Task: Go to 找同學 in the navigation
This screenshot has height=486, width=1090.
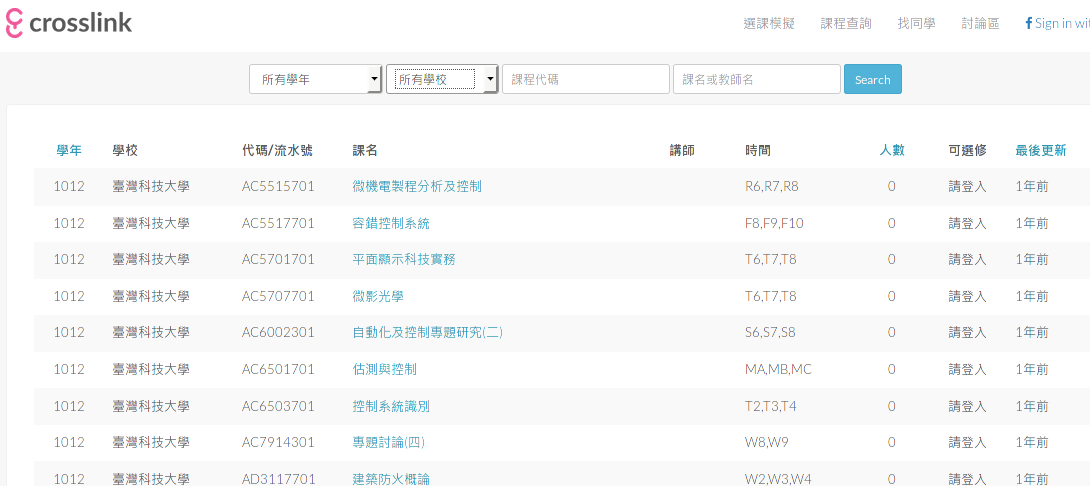Action: coord(916,24)
